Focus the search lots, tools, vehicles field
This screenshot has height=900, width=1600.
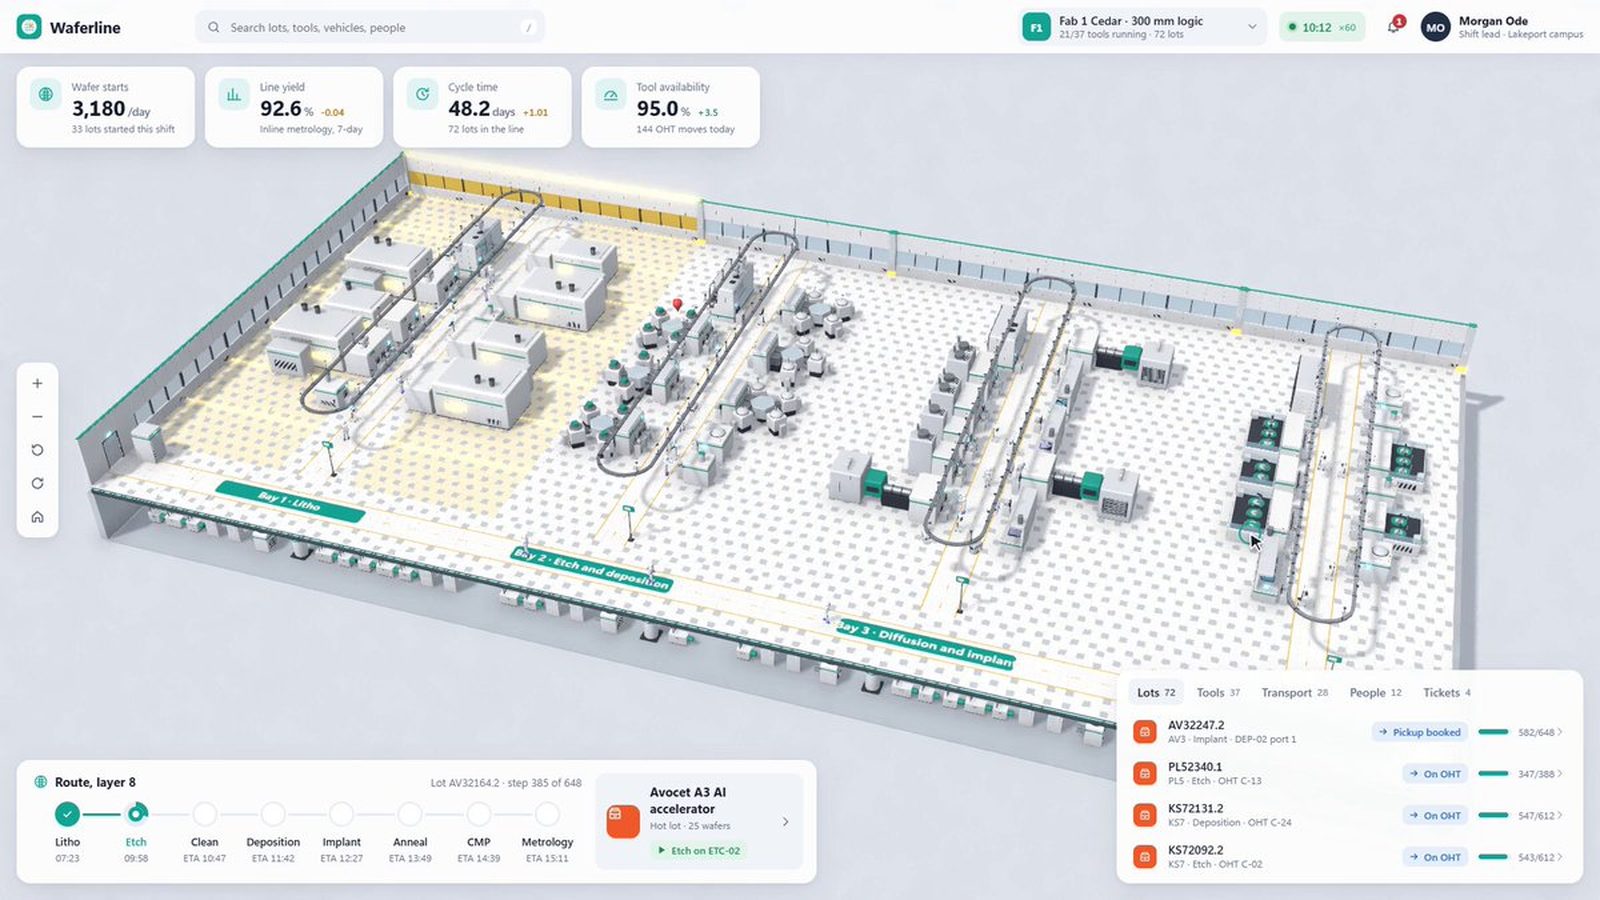[x=370, y=27]
